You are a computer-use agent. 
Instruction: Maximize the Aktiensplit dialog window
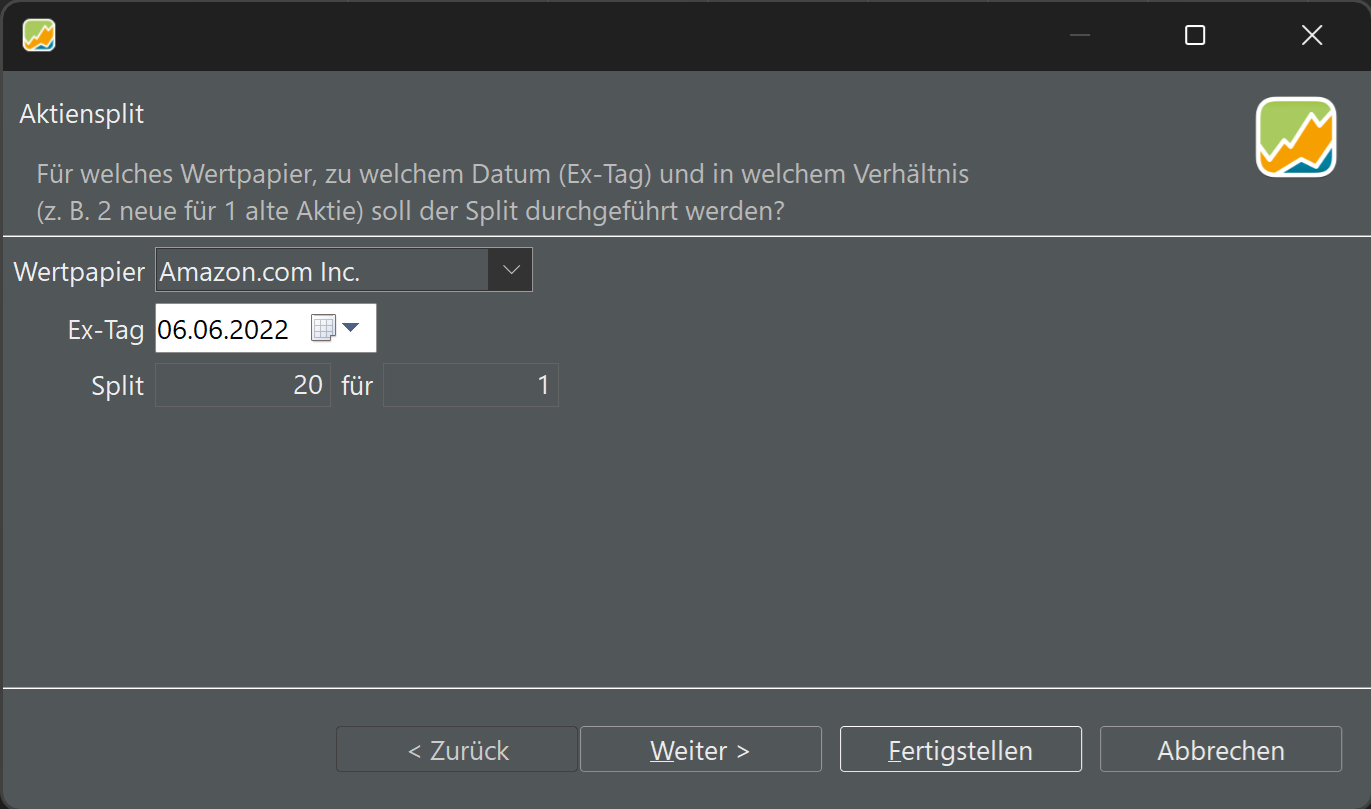1195,35
